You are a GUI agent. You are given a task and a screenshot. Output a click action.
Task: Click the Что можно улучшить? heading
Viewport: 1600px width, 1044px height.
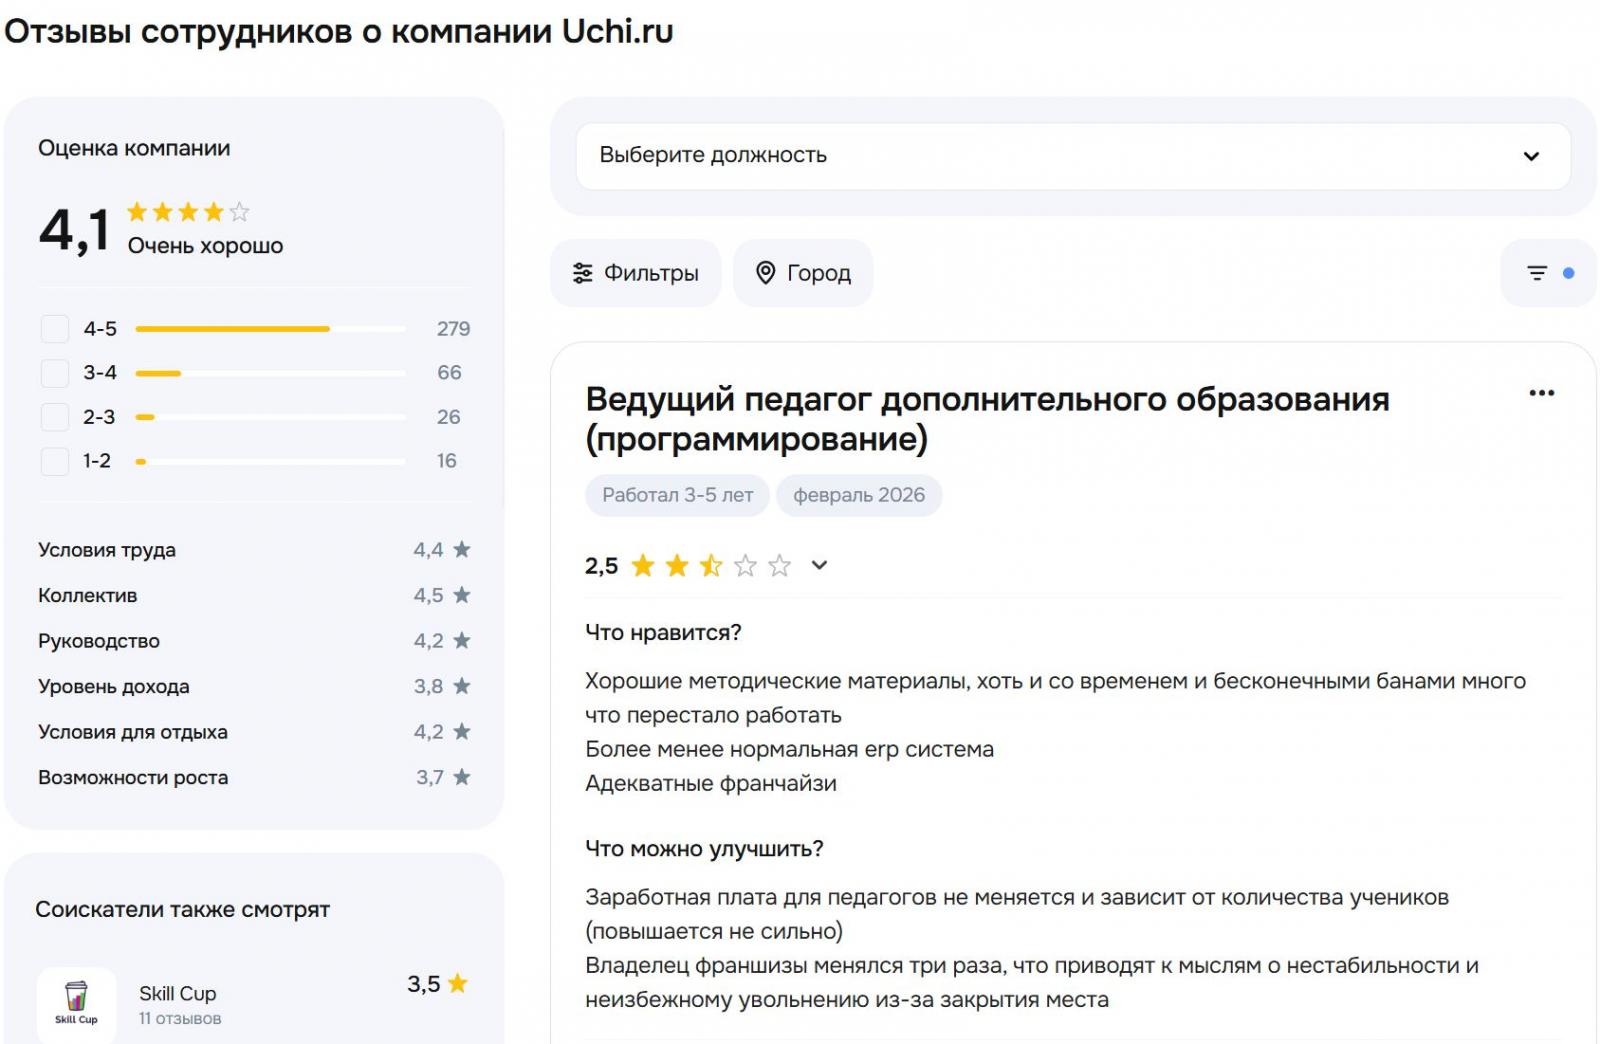(x=704, y=849)
